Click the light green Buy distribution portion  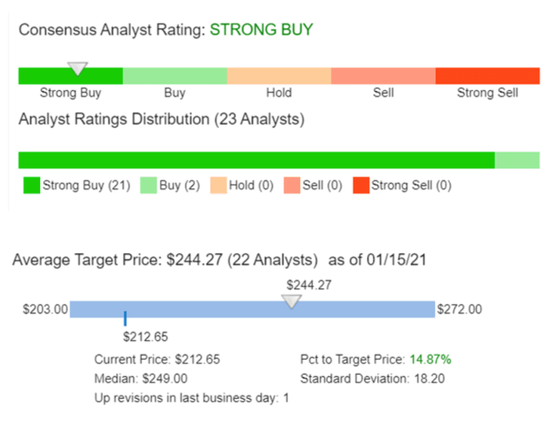[x=517, y=160]
